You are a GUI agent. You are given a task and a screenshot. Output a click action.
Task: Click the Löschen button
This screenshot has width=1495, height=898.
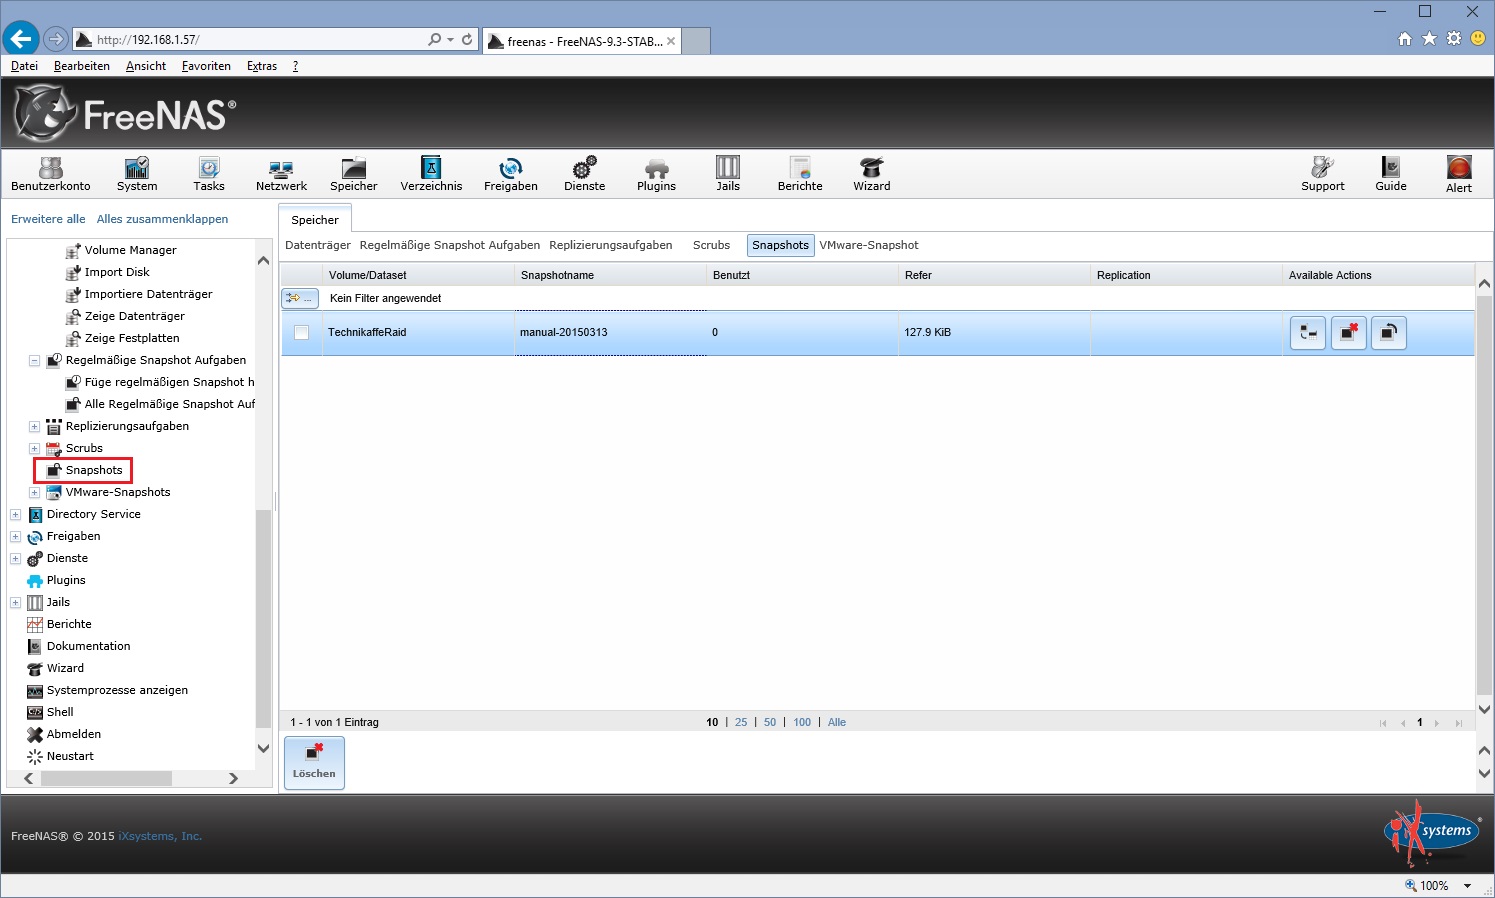coord(314,763)
